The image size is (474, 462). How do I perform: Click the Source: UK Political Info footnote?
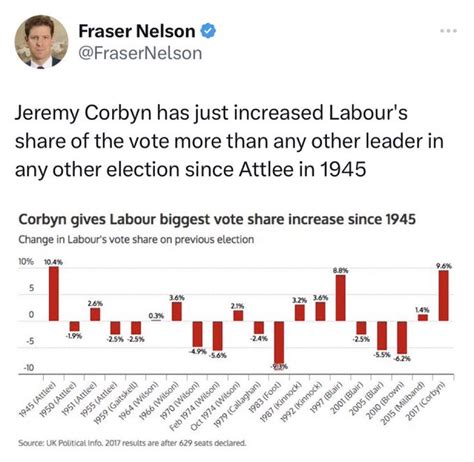132,443
